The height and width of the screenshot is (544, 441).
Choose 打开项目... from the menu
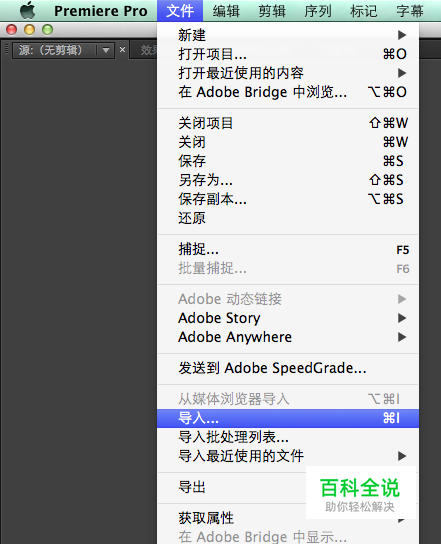coord(288,54)
